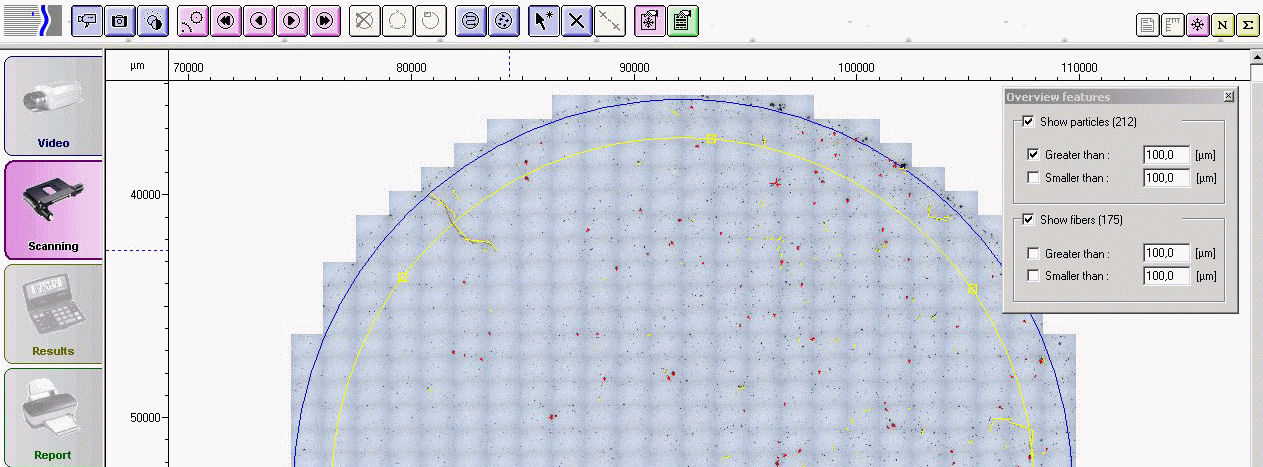The height and width of the screenshot is (467, 1263).
Task: Toggle Show particles (212) checkbox
Action: [1028, 122]
